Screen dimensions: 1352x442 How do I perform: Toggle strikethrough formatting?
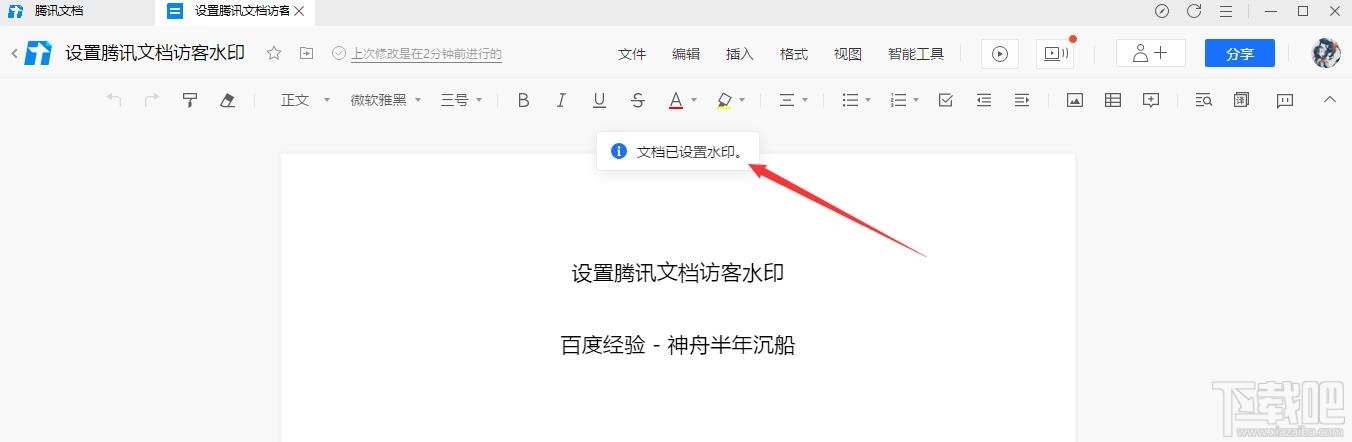pyautogui.click(x=638, y=100)
